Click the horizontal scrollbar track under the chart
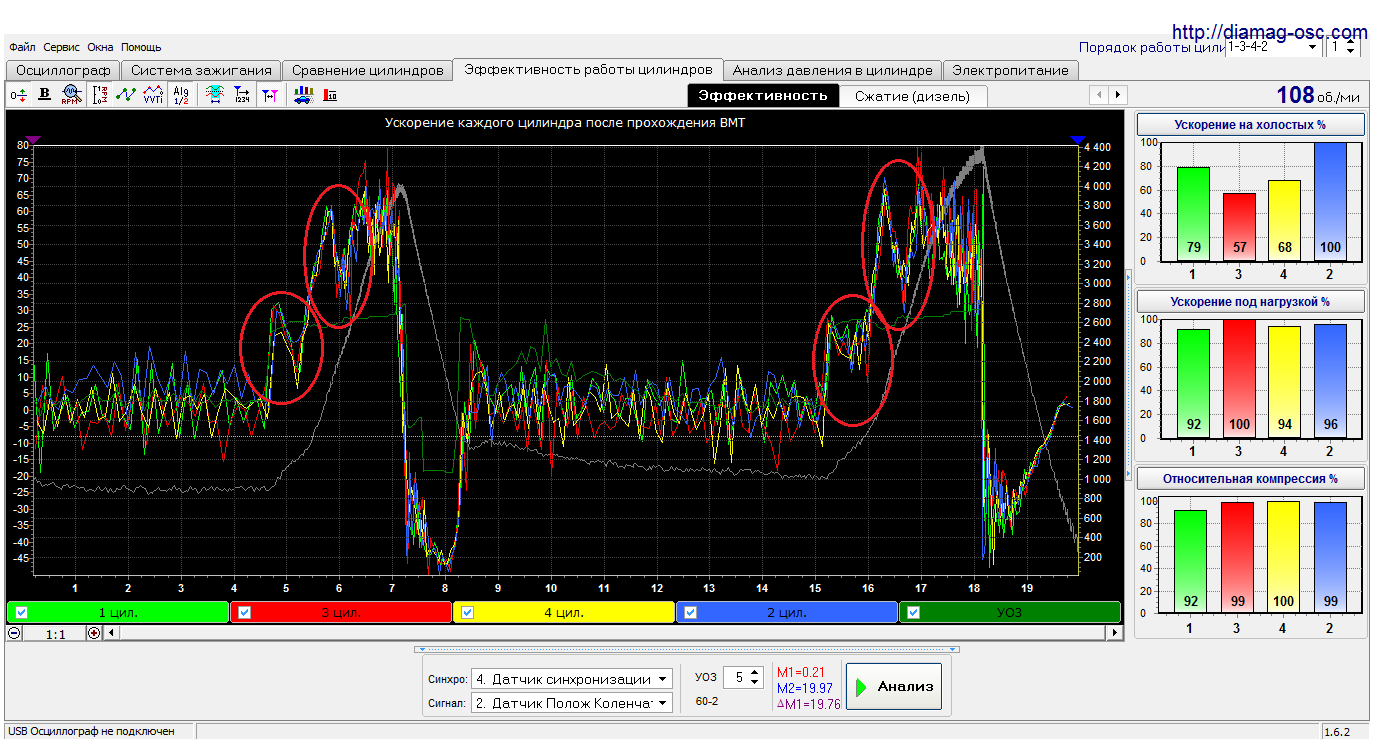This screenshot has width=1382, height=744. pos(612,633)
